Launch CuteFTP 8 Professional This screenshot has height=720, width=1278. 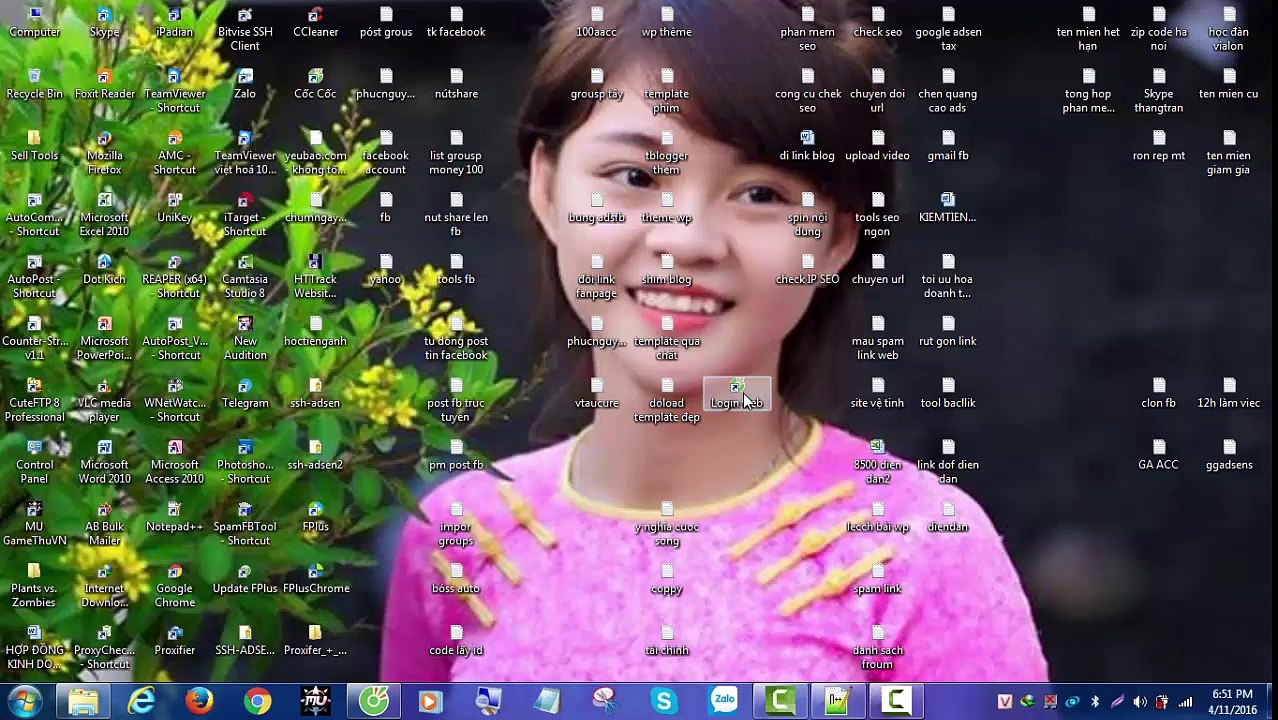pos(35,402)
